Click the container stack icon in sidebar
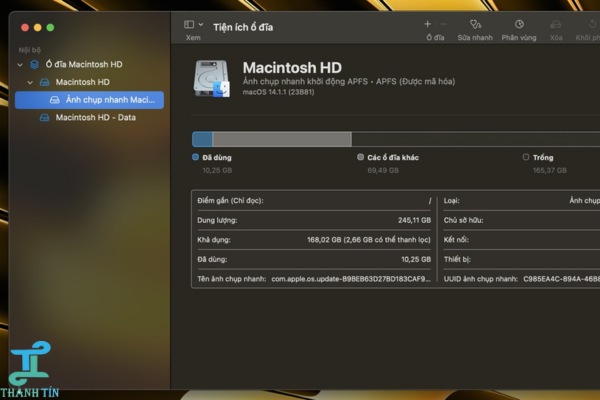This screenshot has width=600, height=400. point(34,64)
